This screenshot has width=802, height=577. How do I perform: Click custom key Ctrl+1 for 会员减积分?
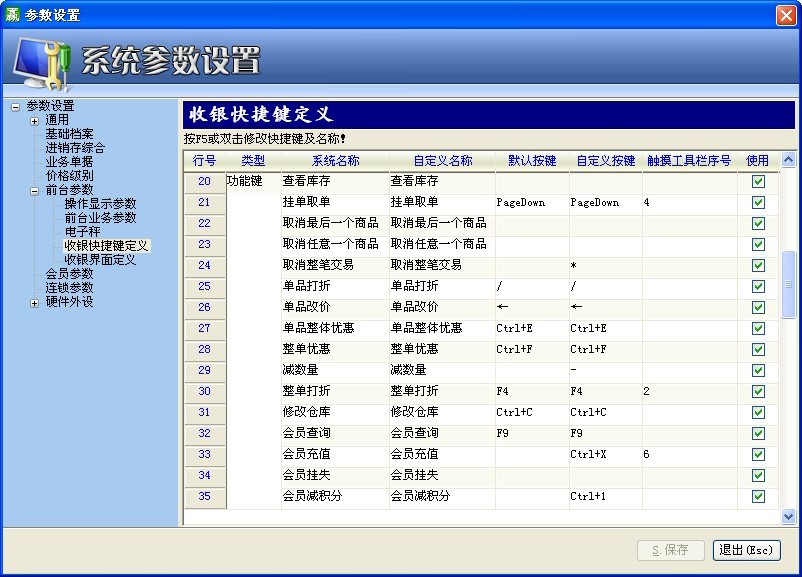606,496
